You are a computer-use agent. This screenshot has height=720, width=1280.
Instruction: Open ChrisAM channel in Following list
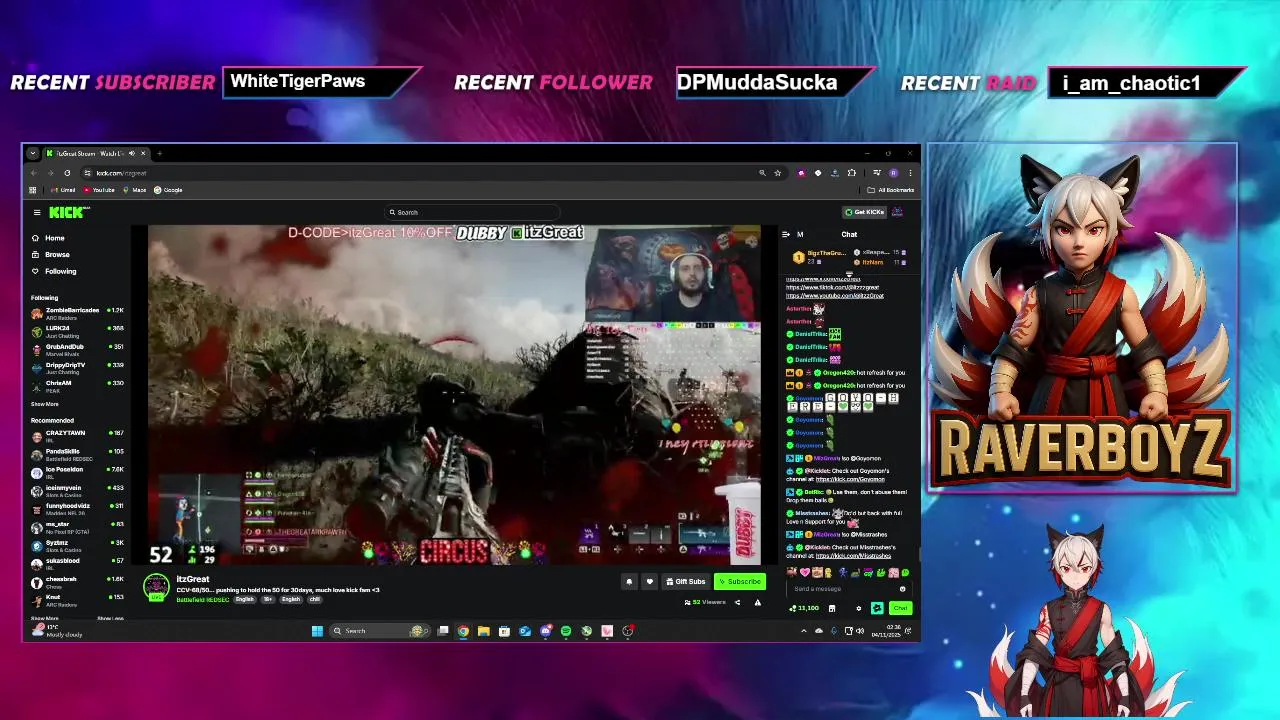(x=78, y=385)
